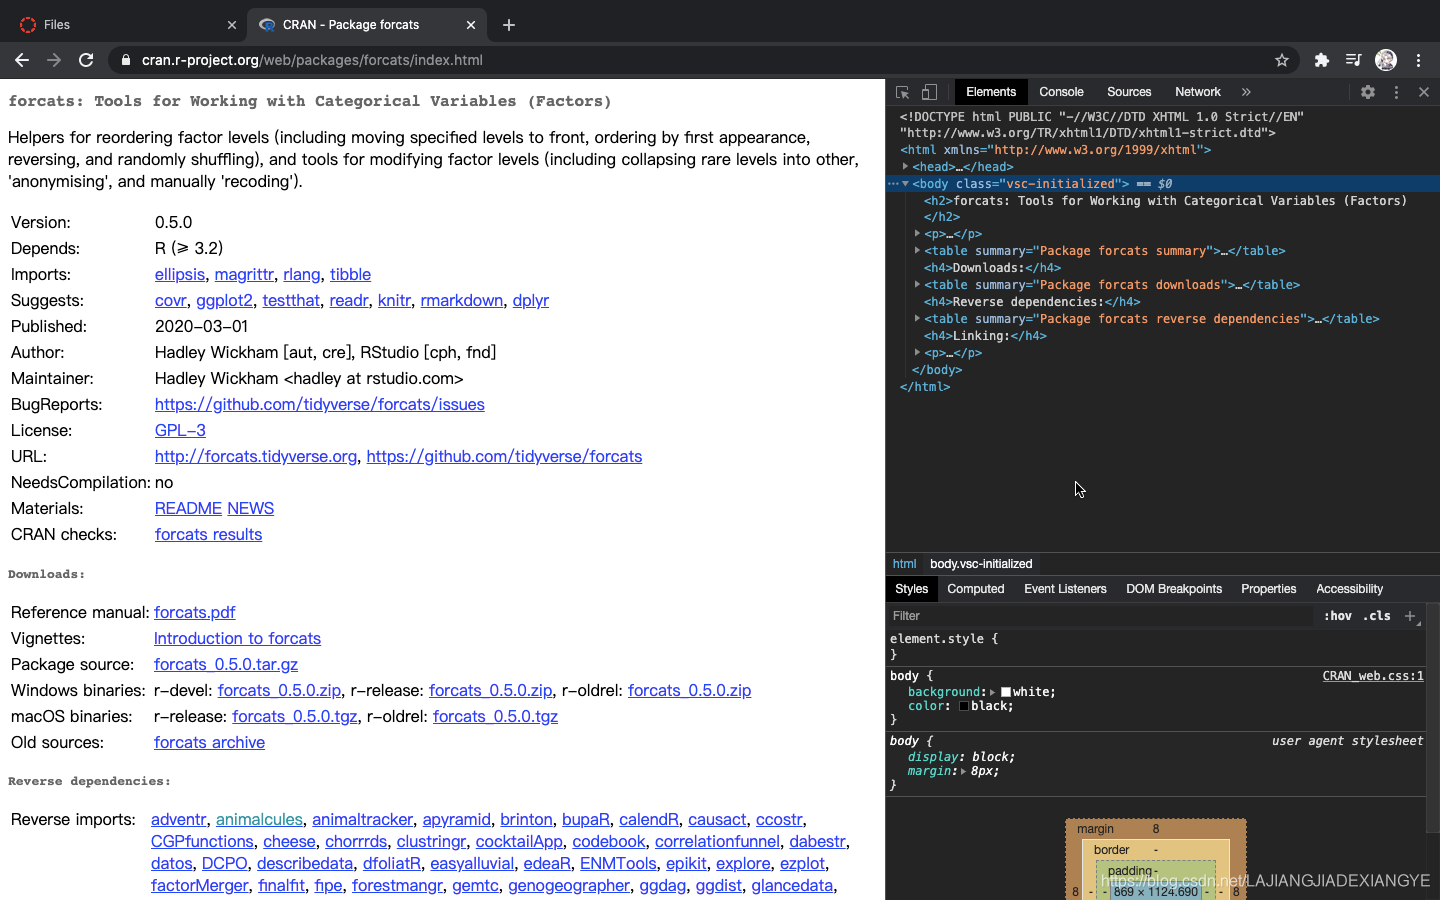Expand the Package forcats downloads table node

[917, 285]
